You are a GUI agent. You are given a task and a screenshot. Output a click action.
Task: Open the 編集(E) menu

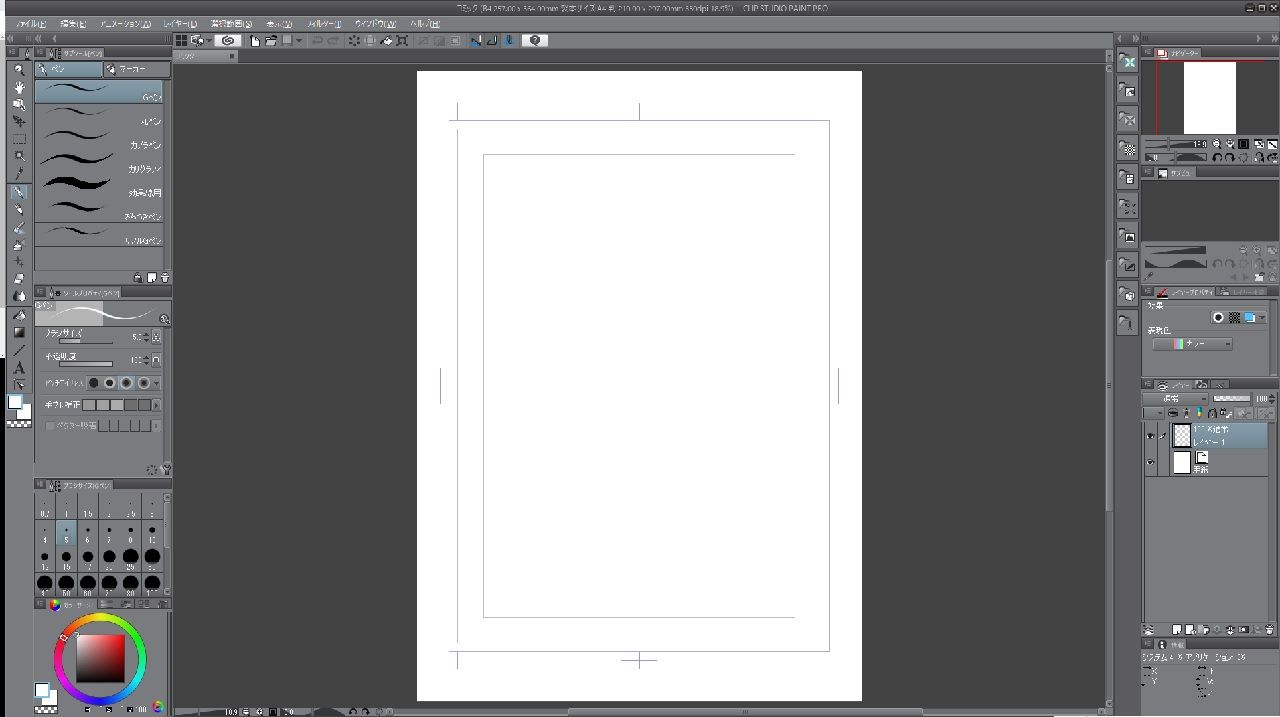[x=73, y=23]
